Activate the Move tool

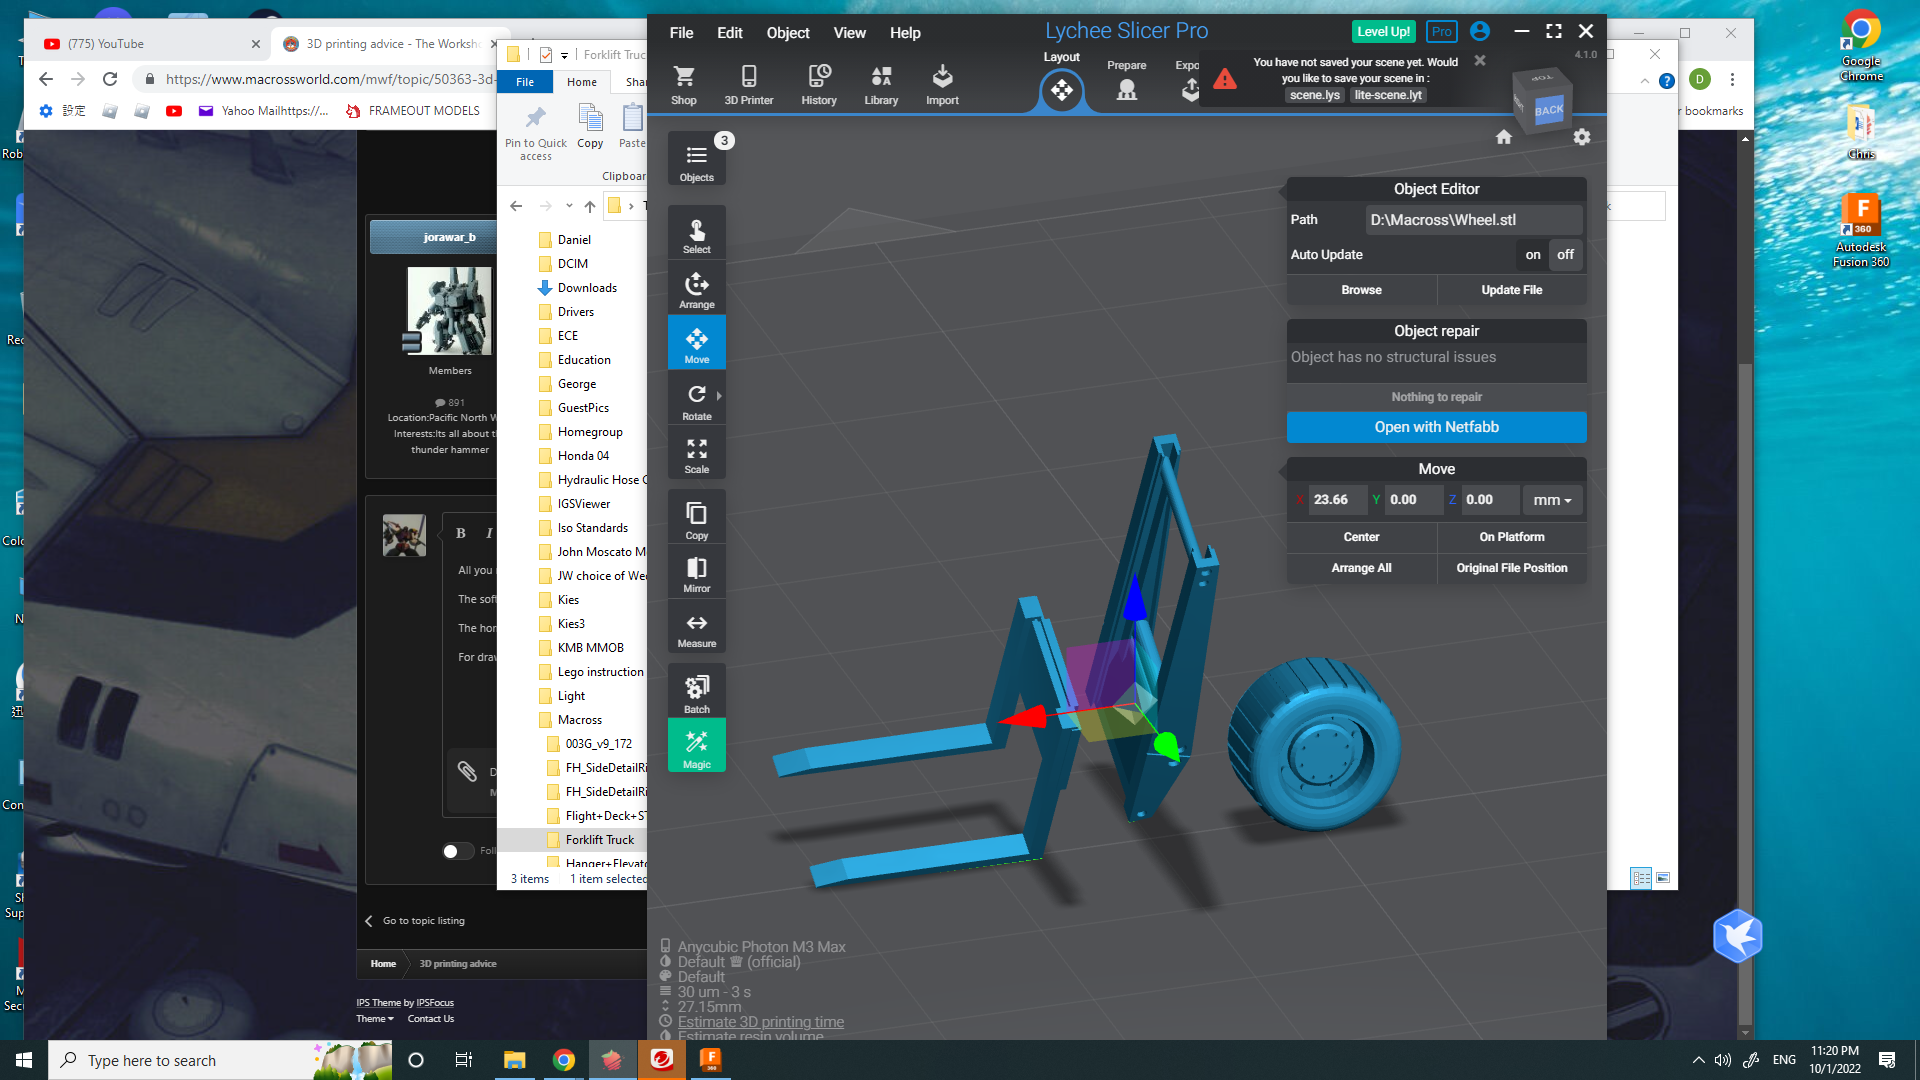coord(697,345)
